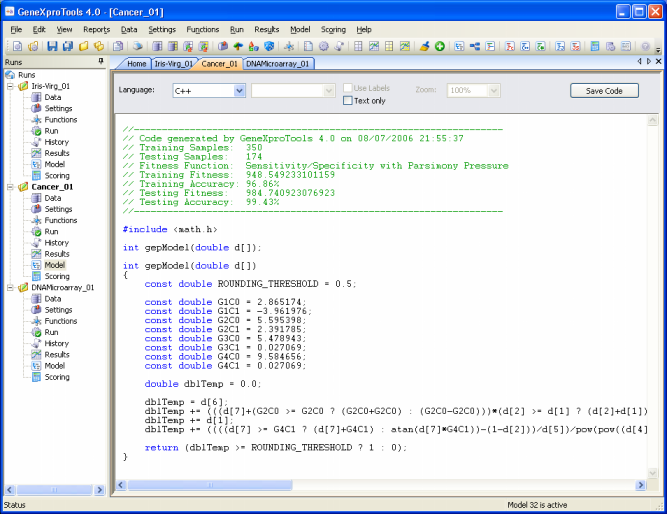Viewport: 667px width, 514px height.
Task: Open the Reports menu
Action: coord(97,29)
